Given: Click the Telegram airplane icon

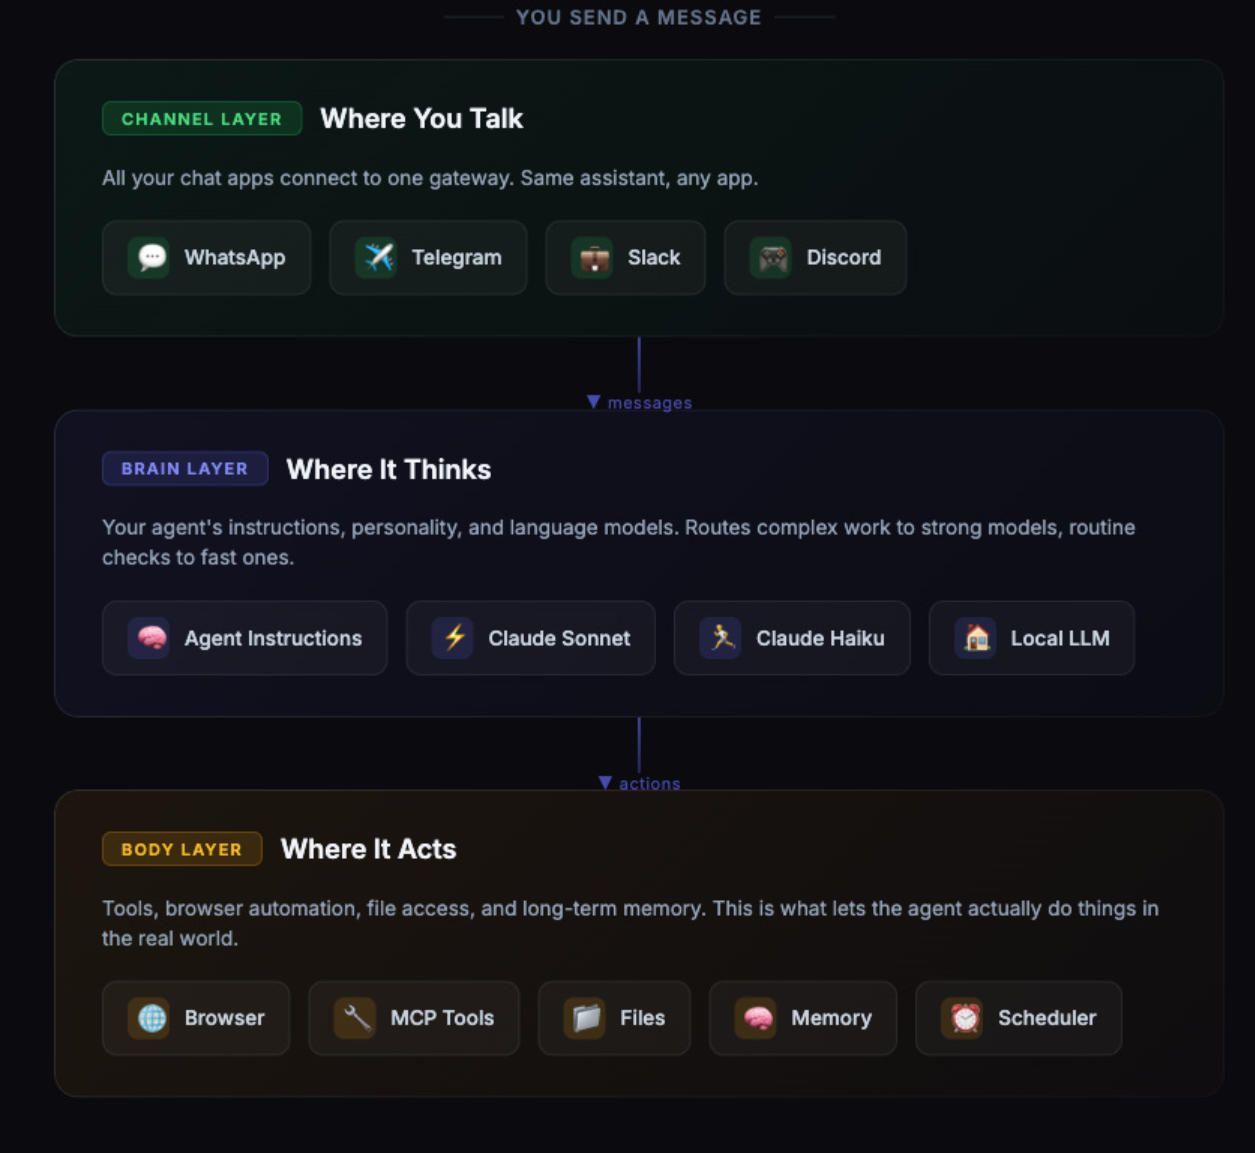Looking at the screenshot, I should click(x=376, y=257).
